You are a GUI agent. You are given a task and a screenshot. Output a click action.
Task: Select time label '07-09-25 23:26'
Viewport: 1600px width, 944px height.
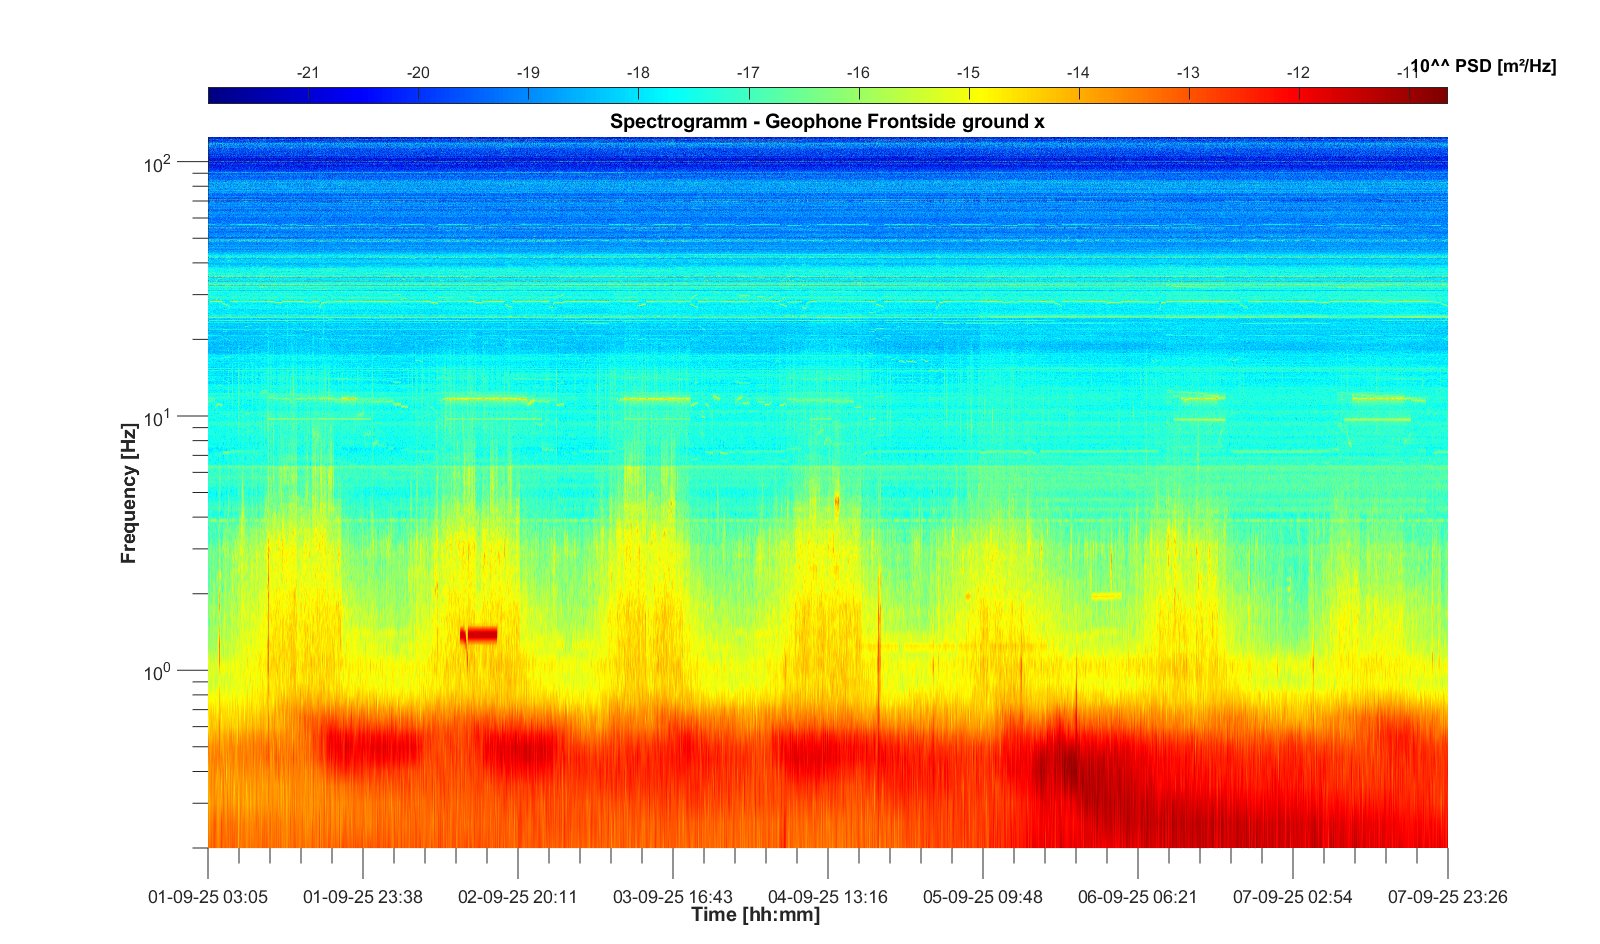pos(1447,897)
